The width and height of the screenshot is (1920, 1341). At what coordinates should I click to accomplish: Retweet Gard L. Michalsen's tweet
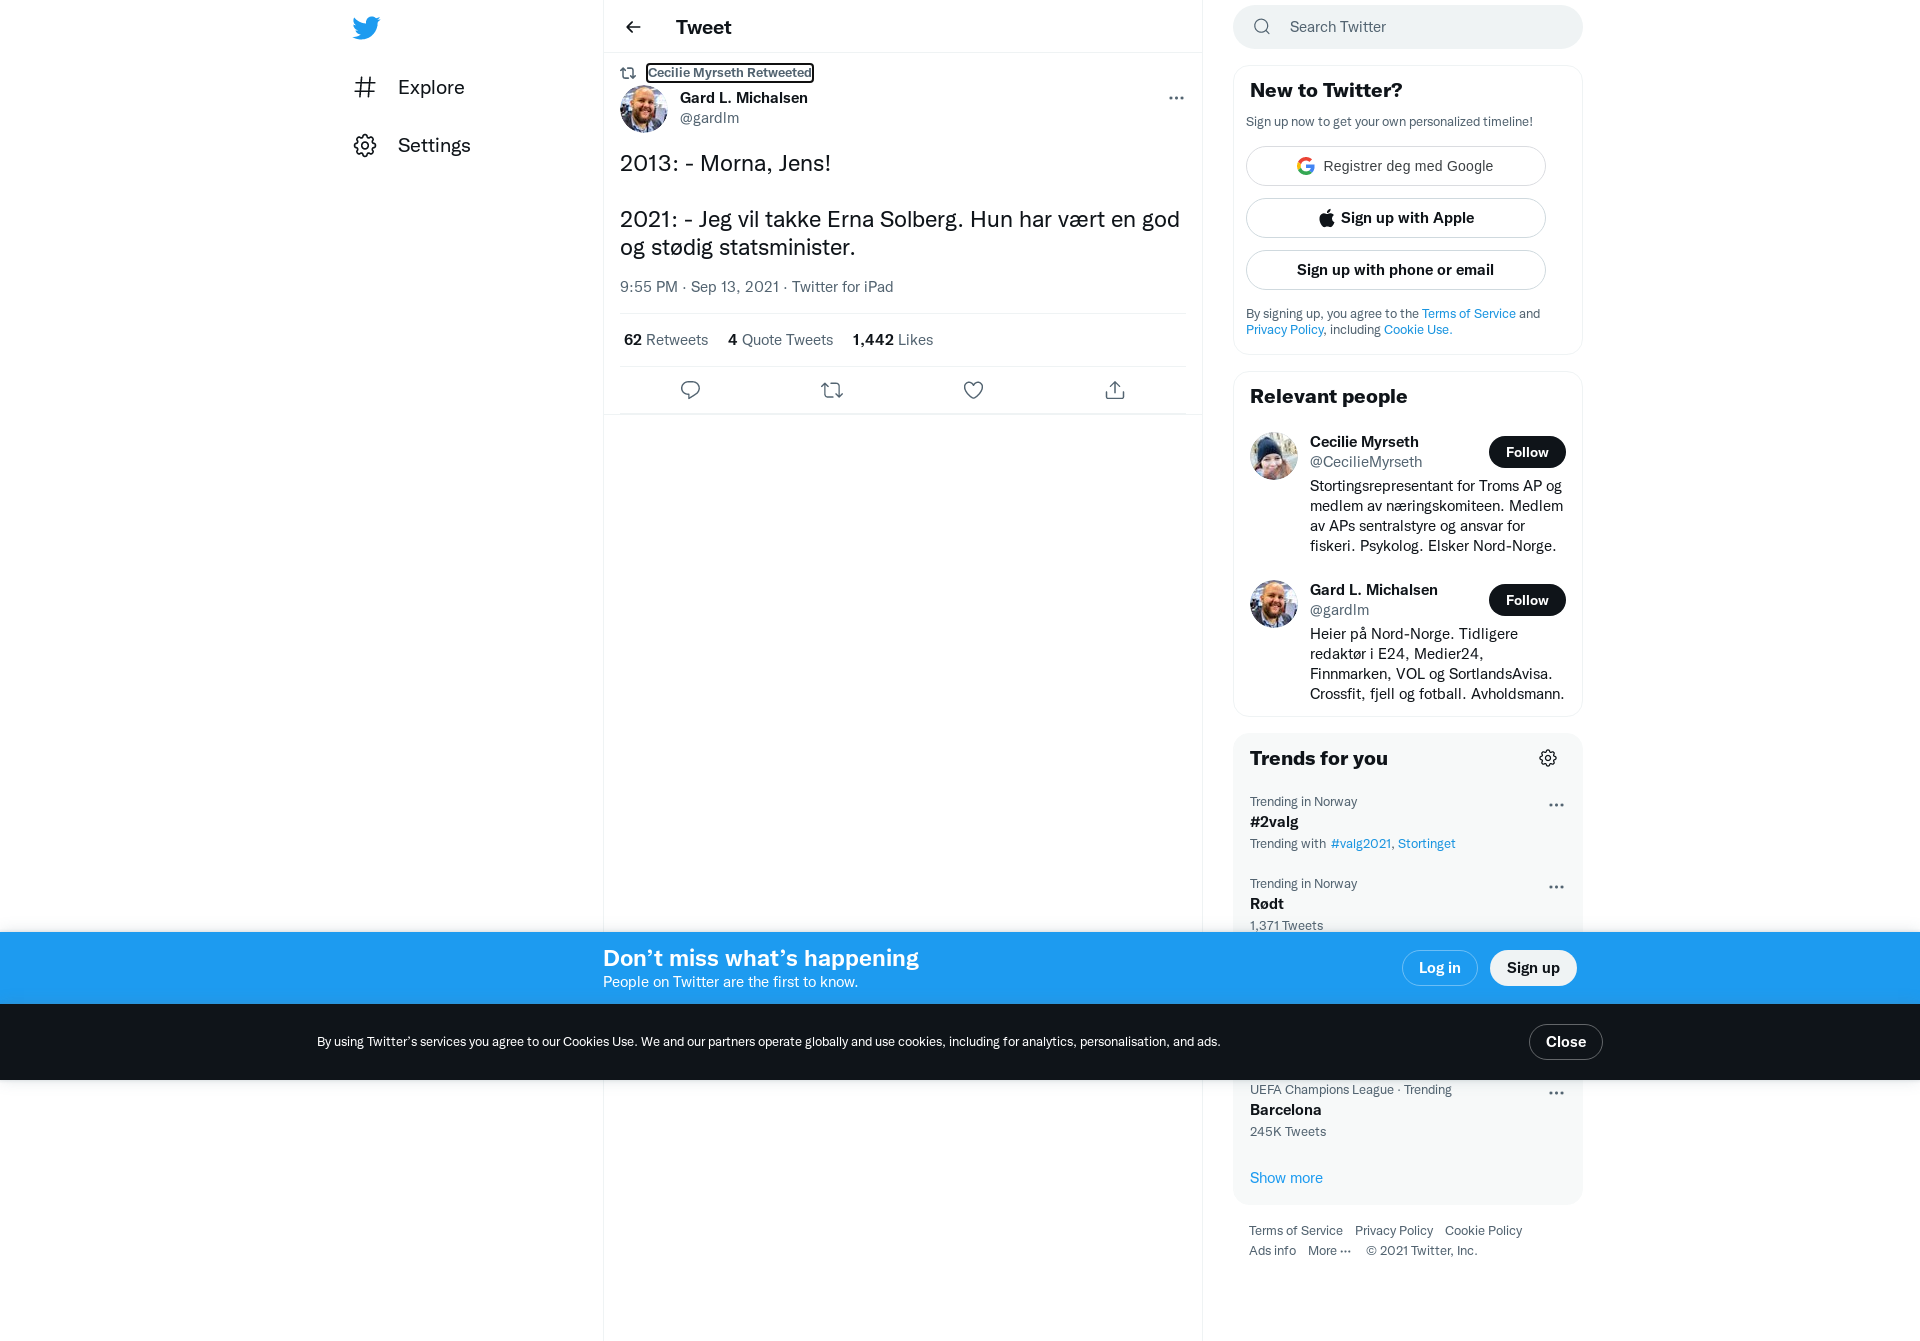coord(832,390)
